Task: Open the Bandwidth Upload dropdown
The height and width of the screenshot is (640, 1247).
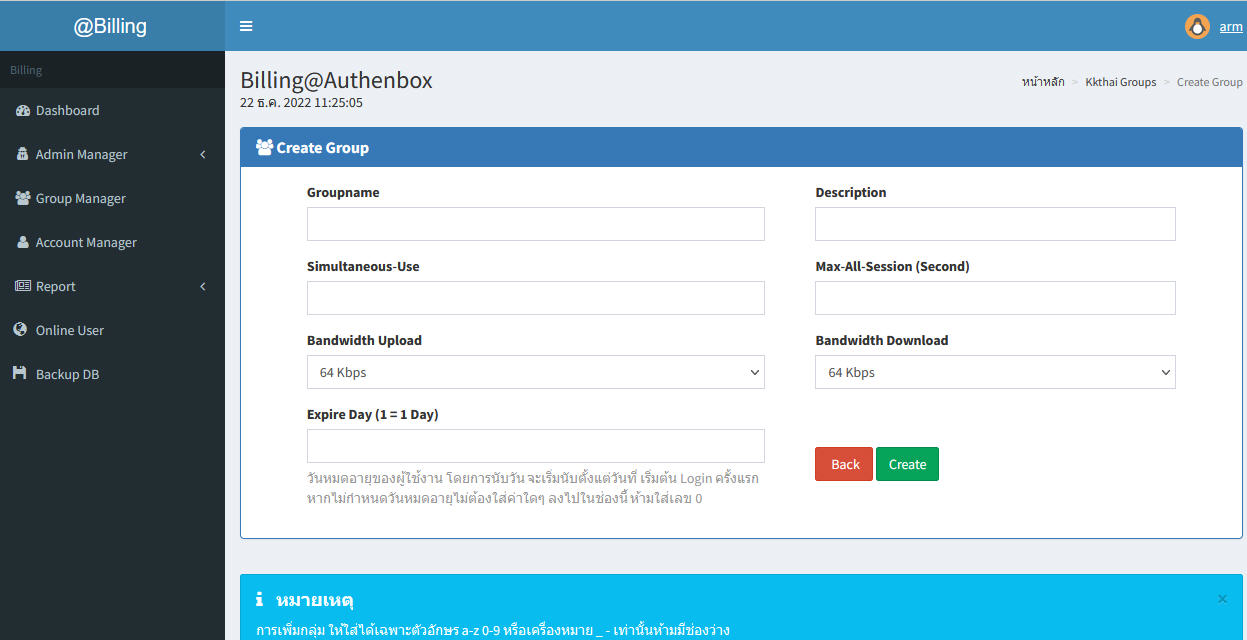Action: click(x=535, y=372)
